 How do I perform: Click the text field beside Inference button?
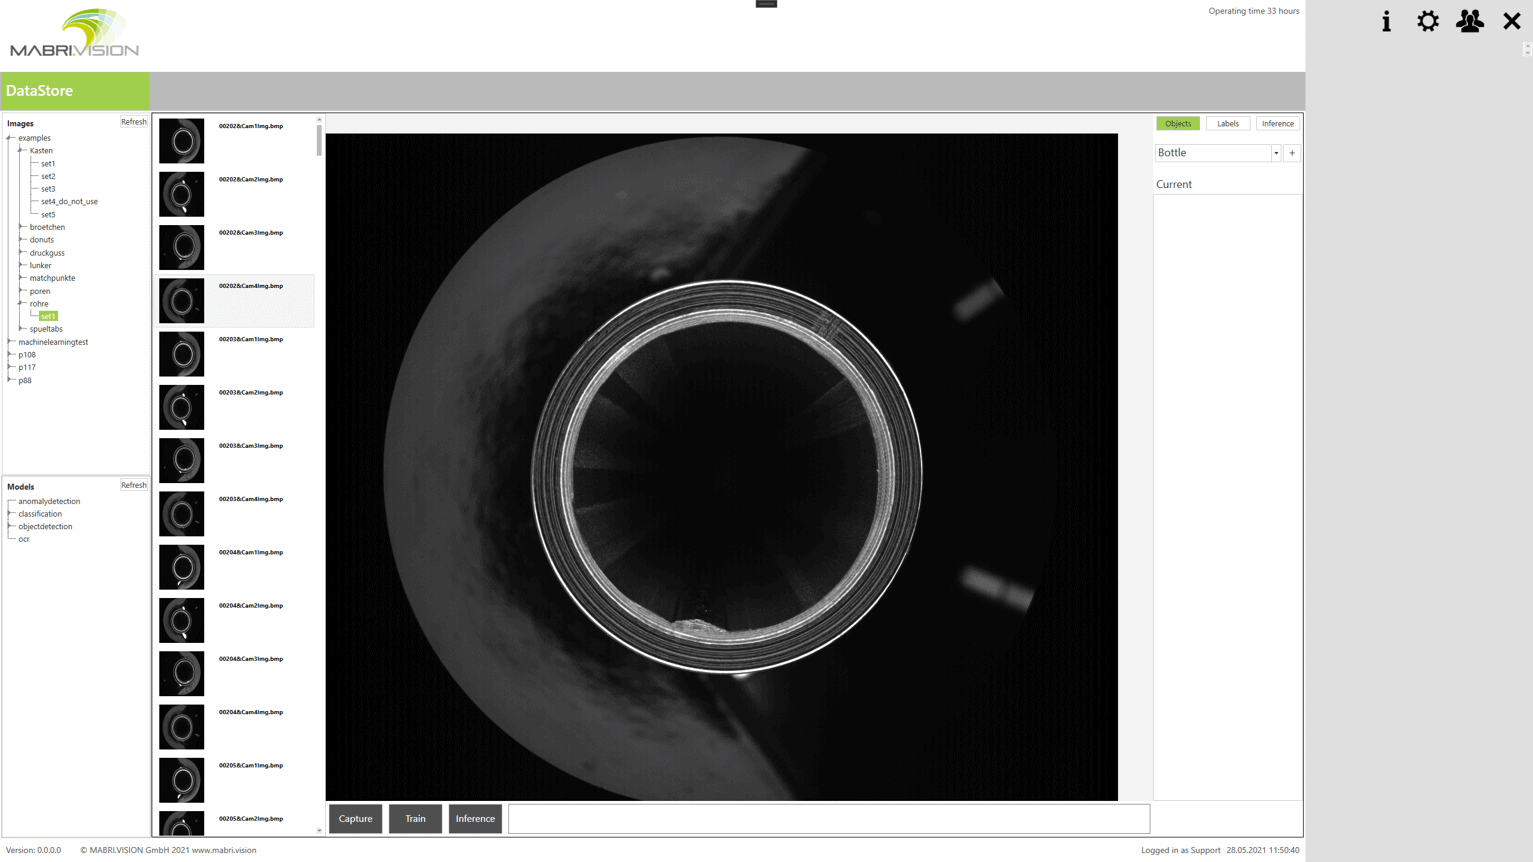828,819
